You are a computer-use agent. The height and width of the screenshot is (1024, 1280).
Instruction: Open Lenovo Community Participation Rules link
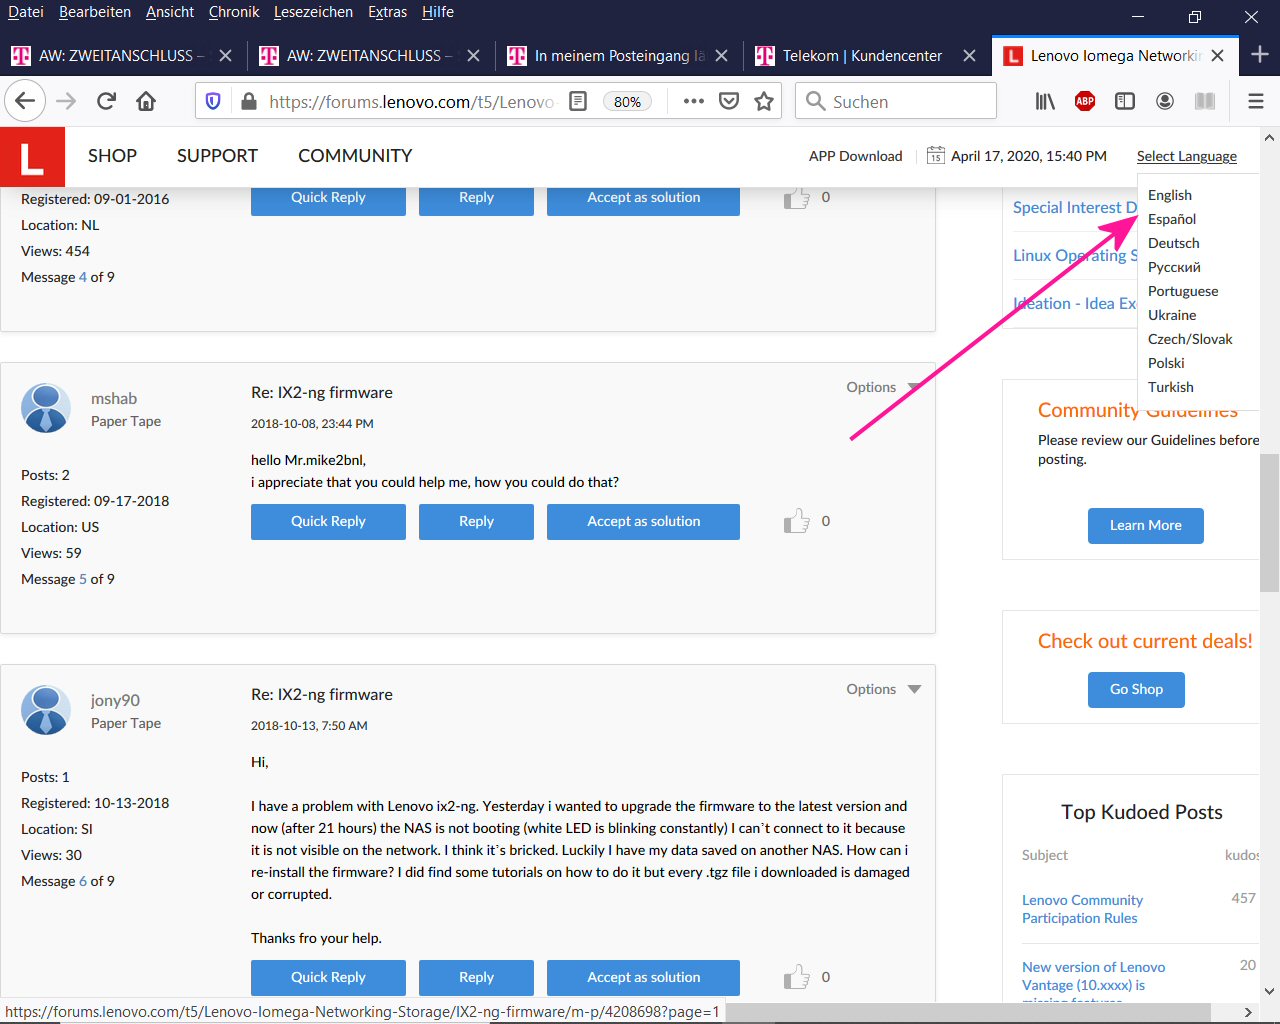[1082, 909]
